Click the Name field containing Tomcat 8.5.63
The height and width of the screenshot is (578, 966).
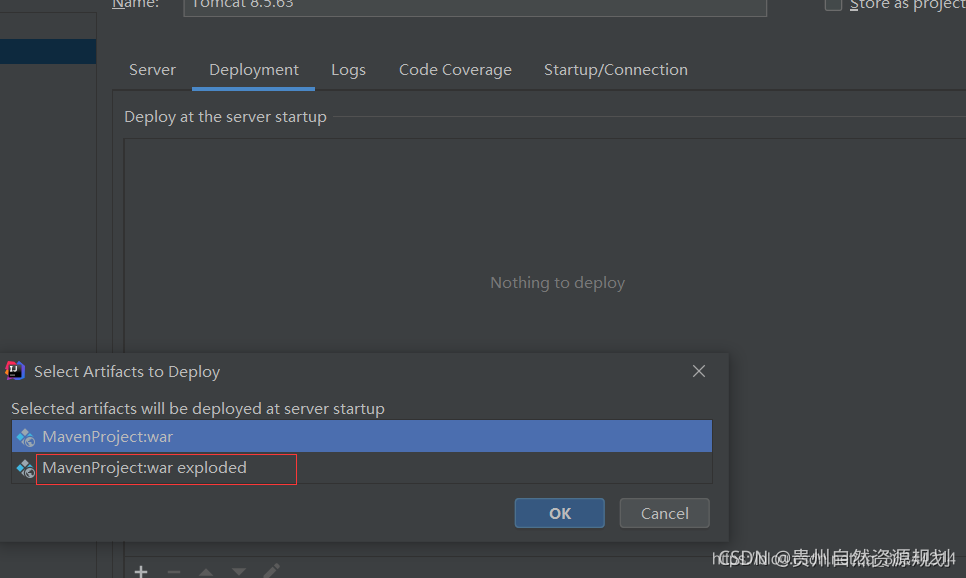475,6
